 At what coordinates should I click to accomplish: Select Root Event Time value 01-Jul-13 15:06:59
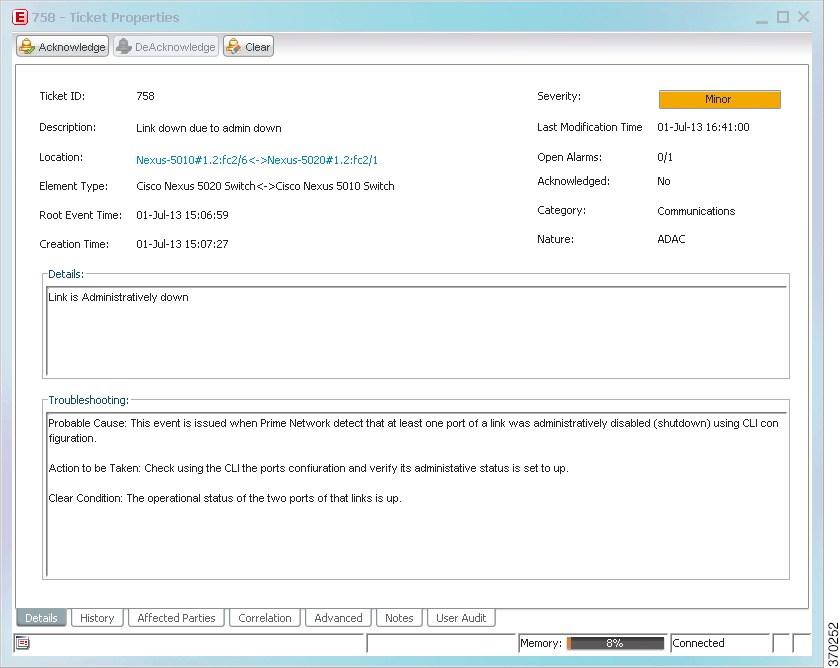point(182,215)
